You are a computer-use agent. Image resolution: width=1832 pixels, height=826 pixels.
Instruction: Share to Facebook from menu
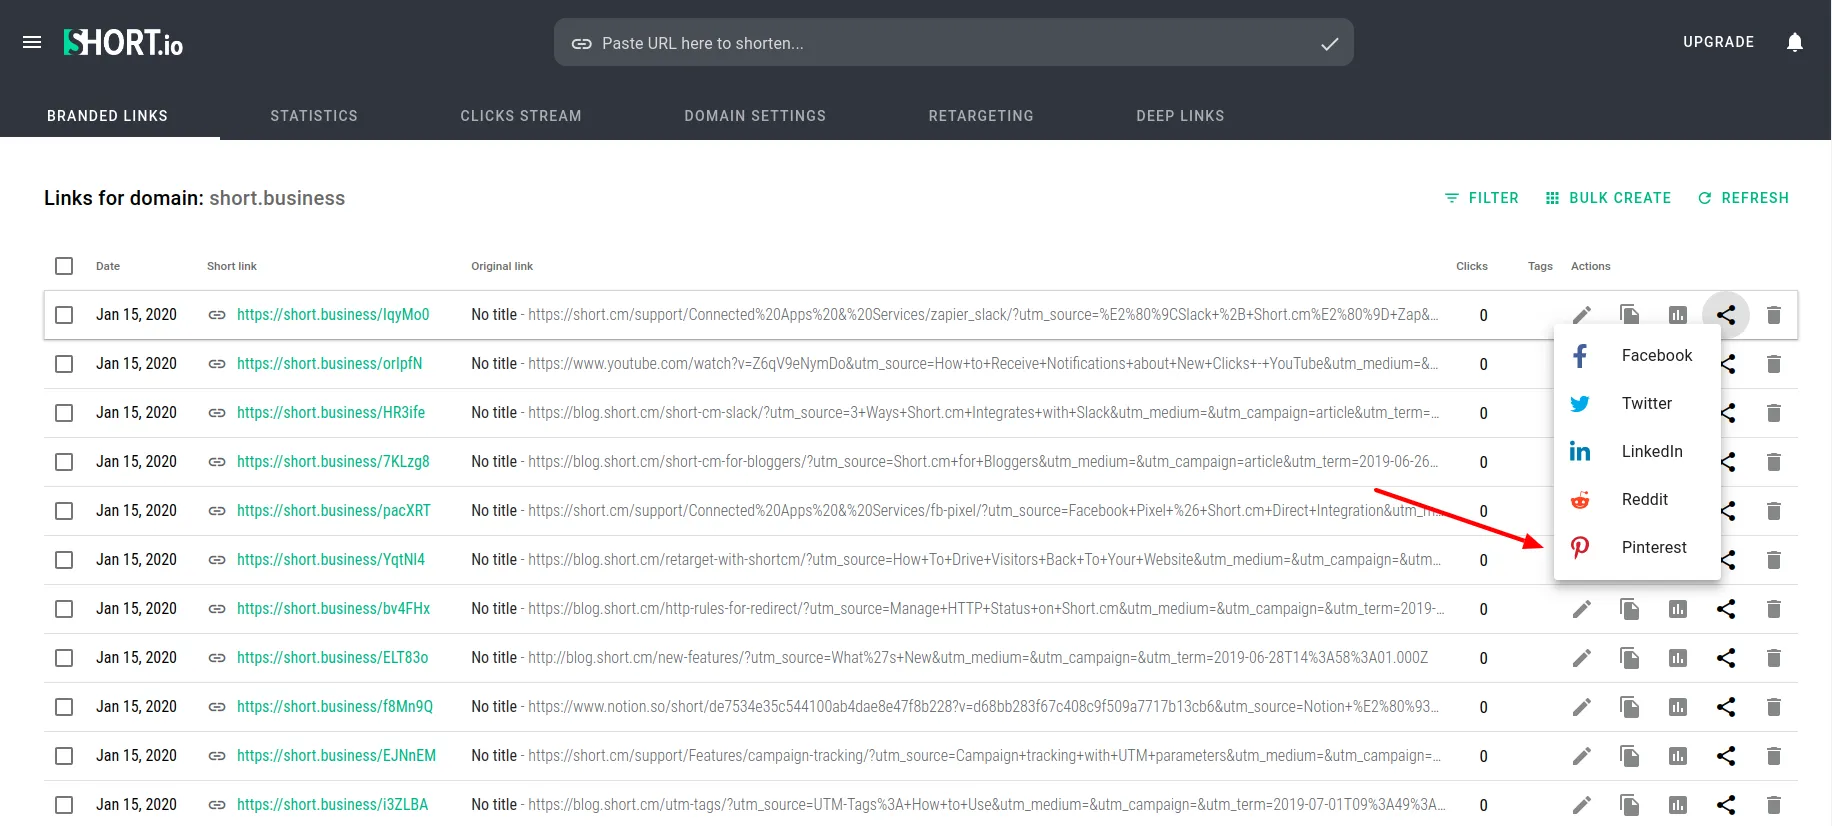click(1637, 356)
